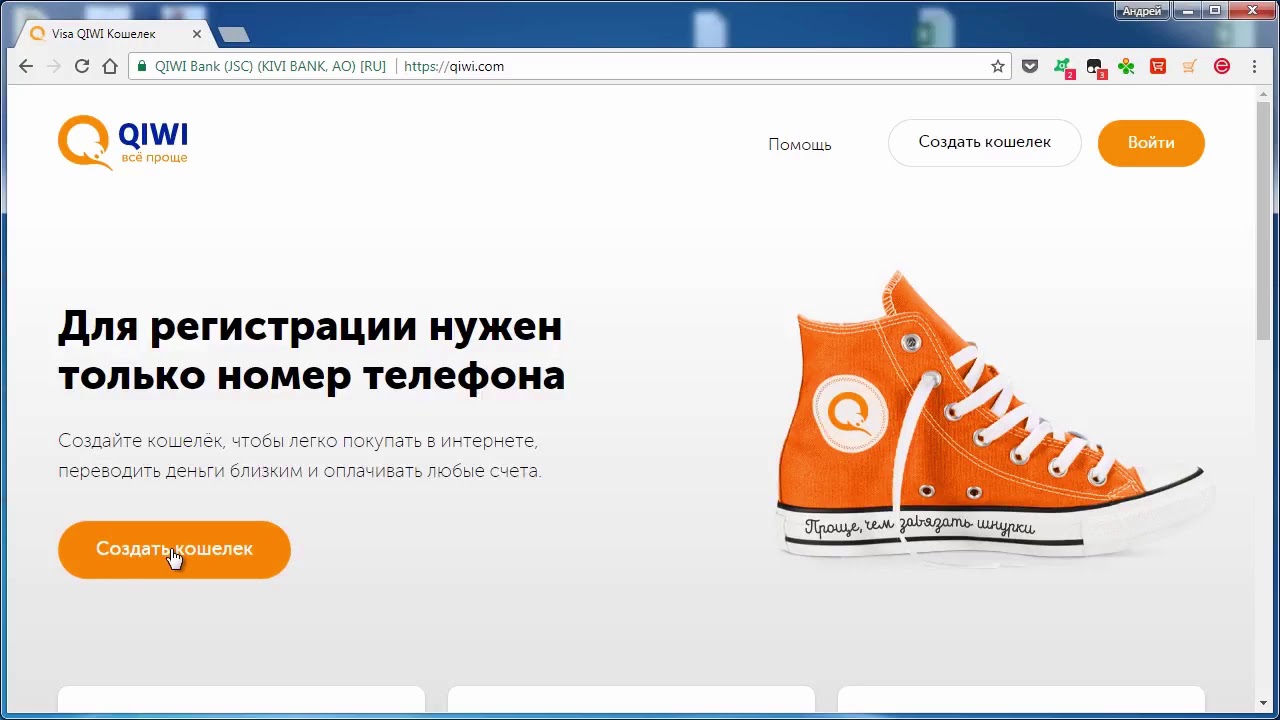Open the red circular 'e' extension
Viewport: 1280px width, 720px height.
click(x=1222, y=66)
